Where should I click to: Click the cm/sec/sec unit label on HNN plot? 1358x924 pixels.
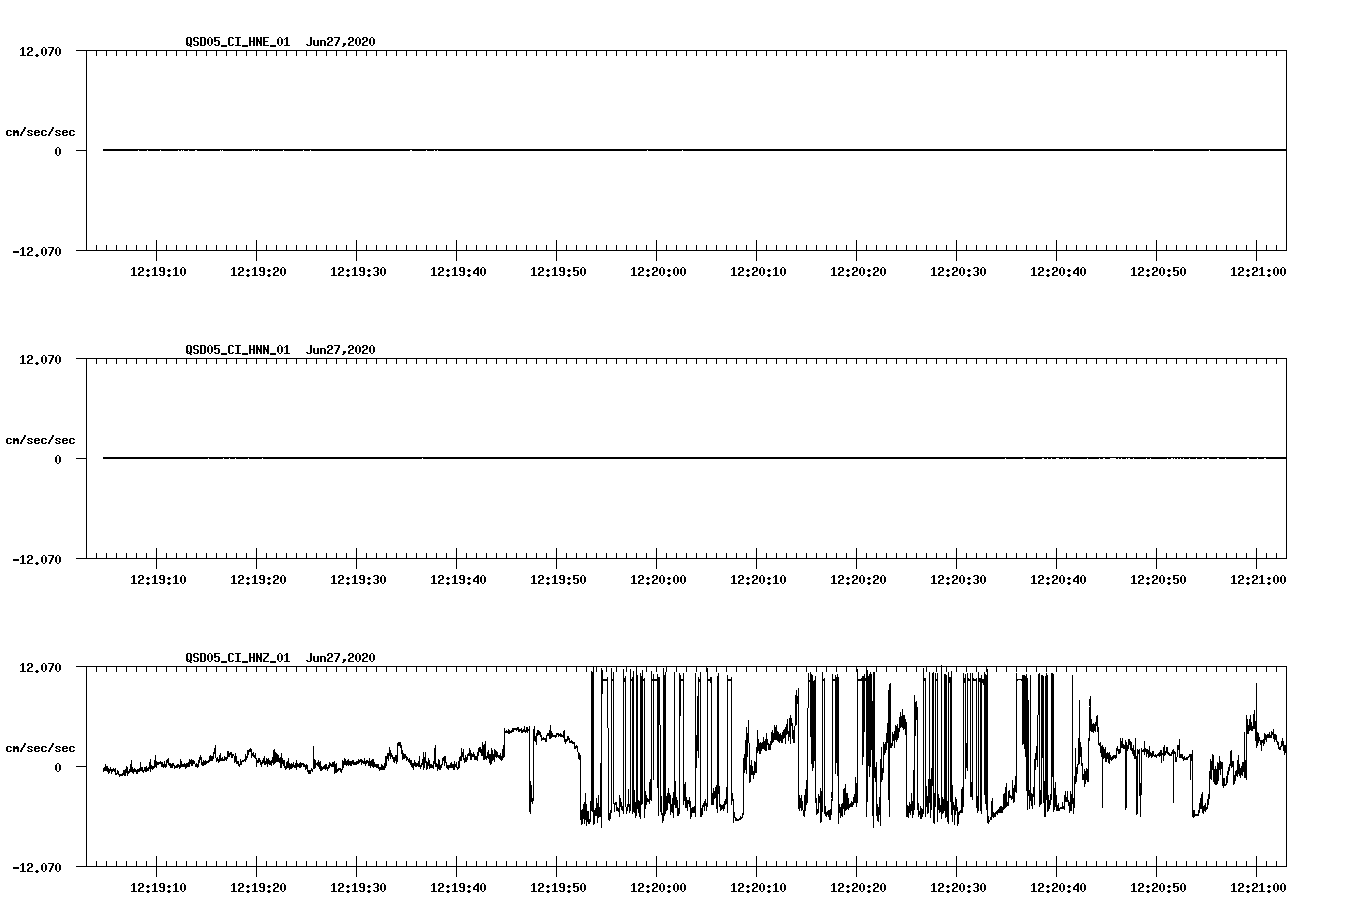(40, 440)
